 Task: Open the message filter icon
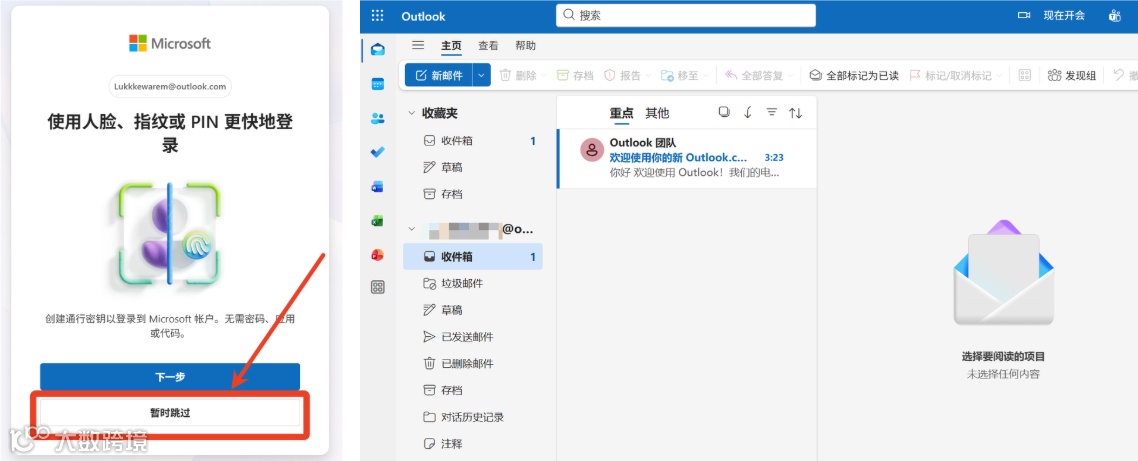tap(771, 113)
